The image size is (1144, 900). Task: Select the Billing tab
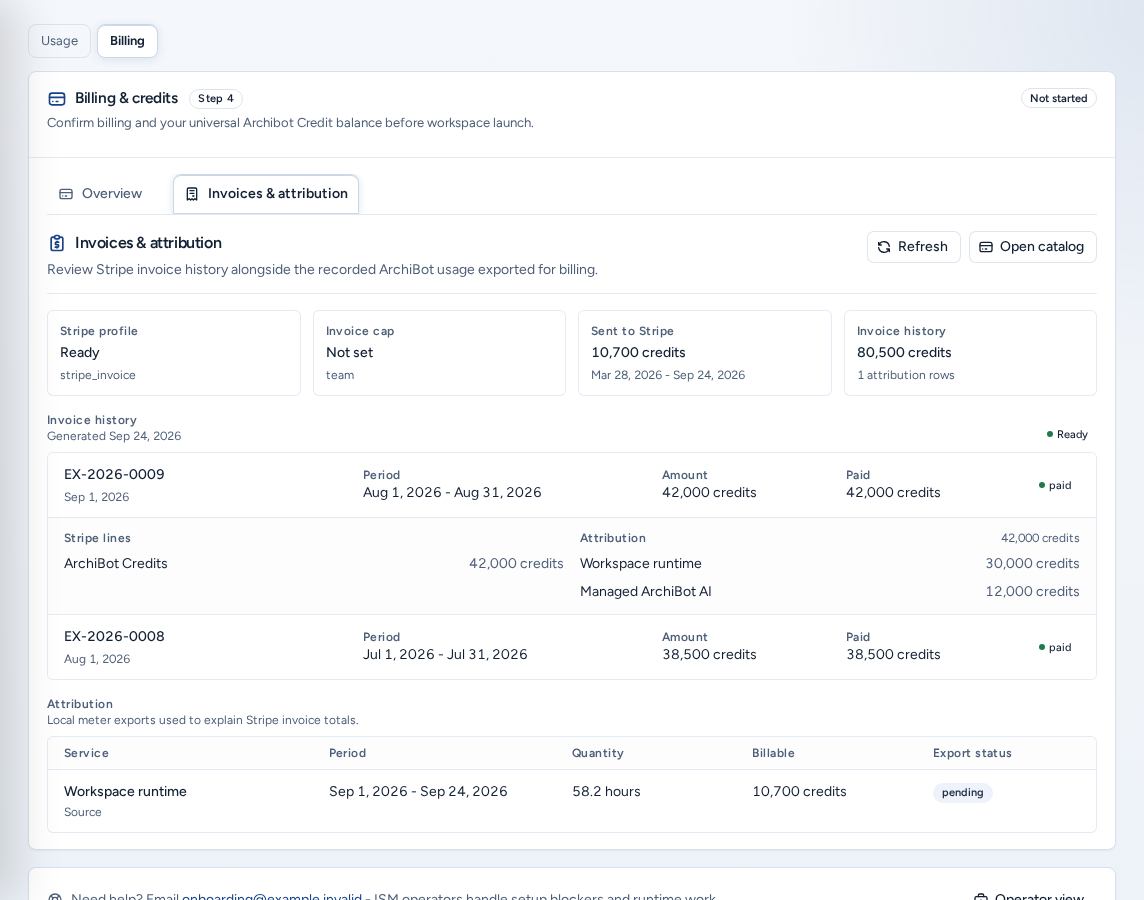(127, 41)
